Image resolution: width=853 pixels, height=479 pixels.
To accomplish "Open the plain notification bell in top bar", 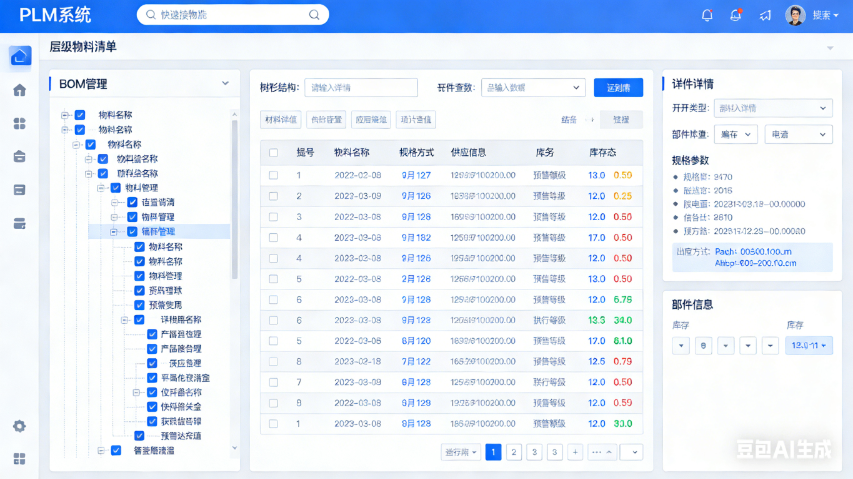I will [707, 15].
